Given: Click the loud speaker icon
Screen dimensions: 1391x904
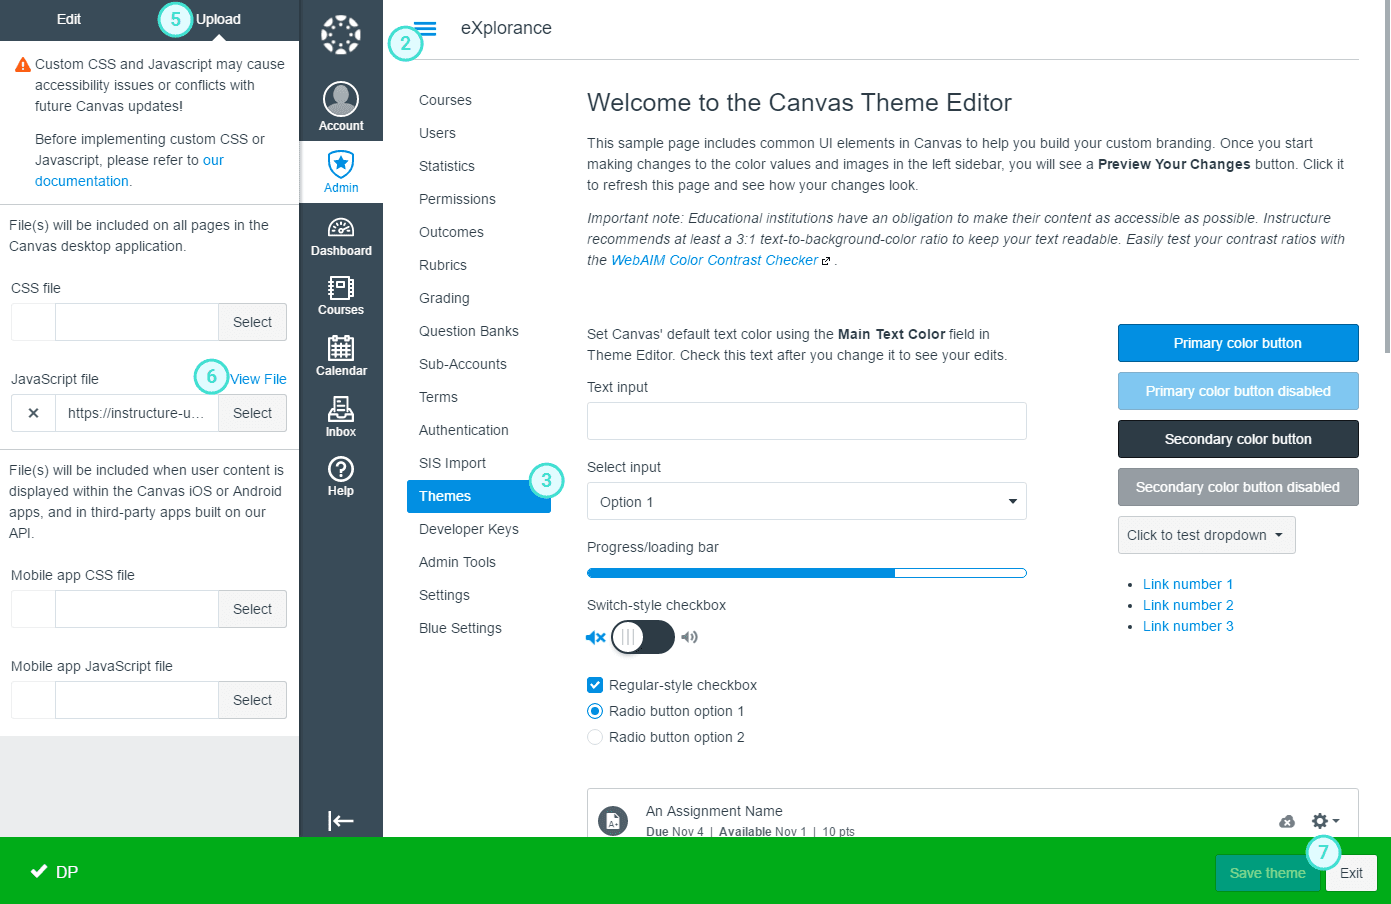Looking at the screenshot, I should pyautogui.click(x=689, y=637).
